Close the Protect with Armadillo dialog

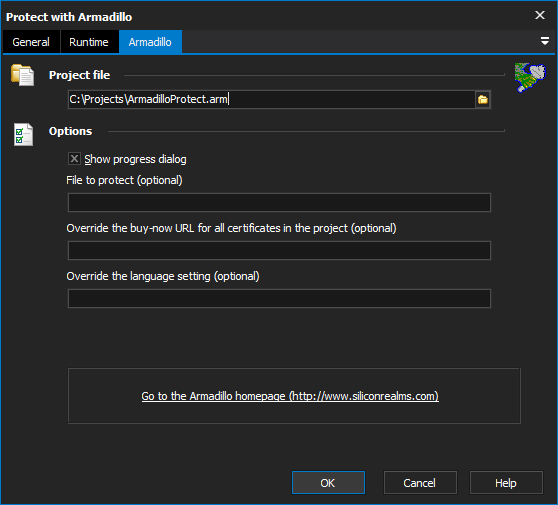[540, 15]
